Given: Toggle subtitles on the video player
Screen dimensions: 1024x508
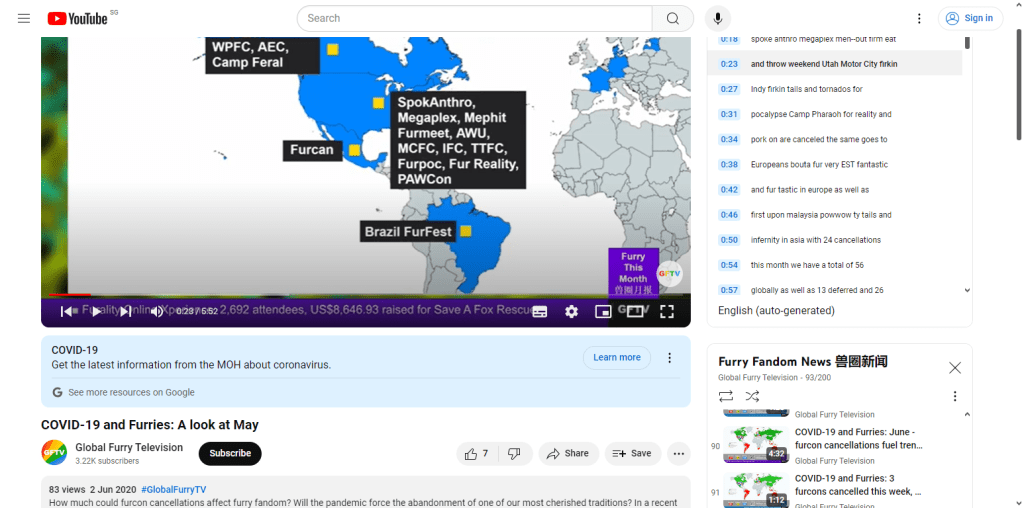Looking at the screenshot, I should tap(539, 311).
